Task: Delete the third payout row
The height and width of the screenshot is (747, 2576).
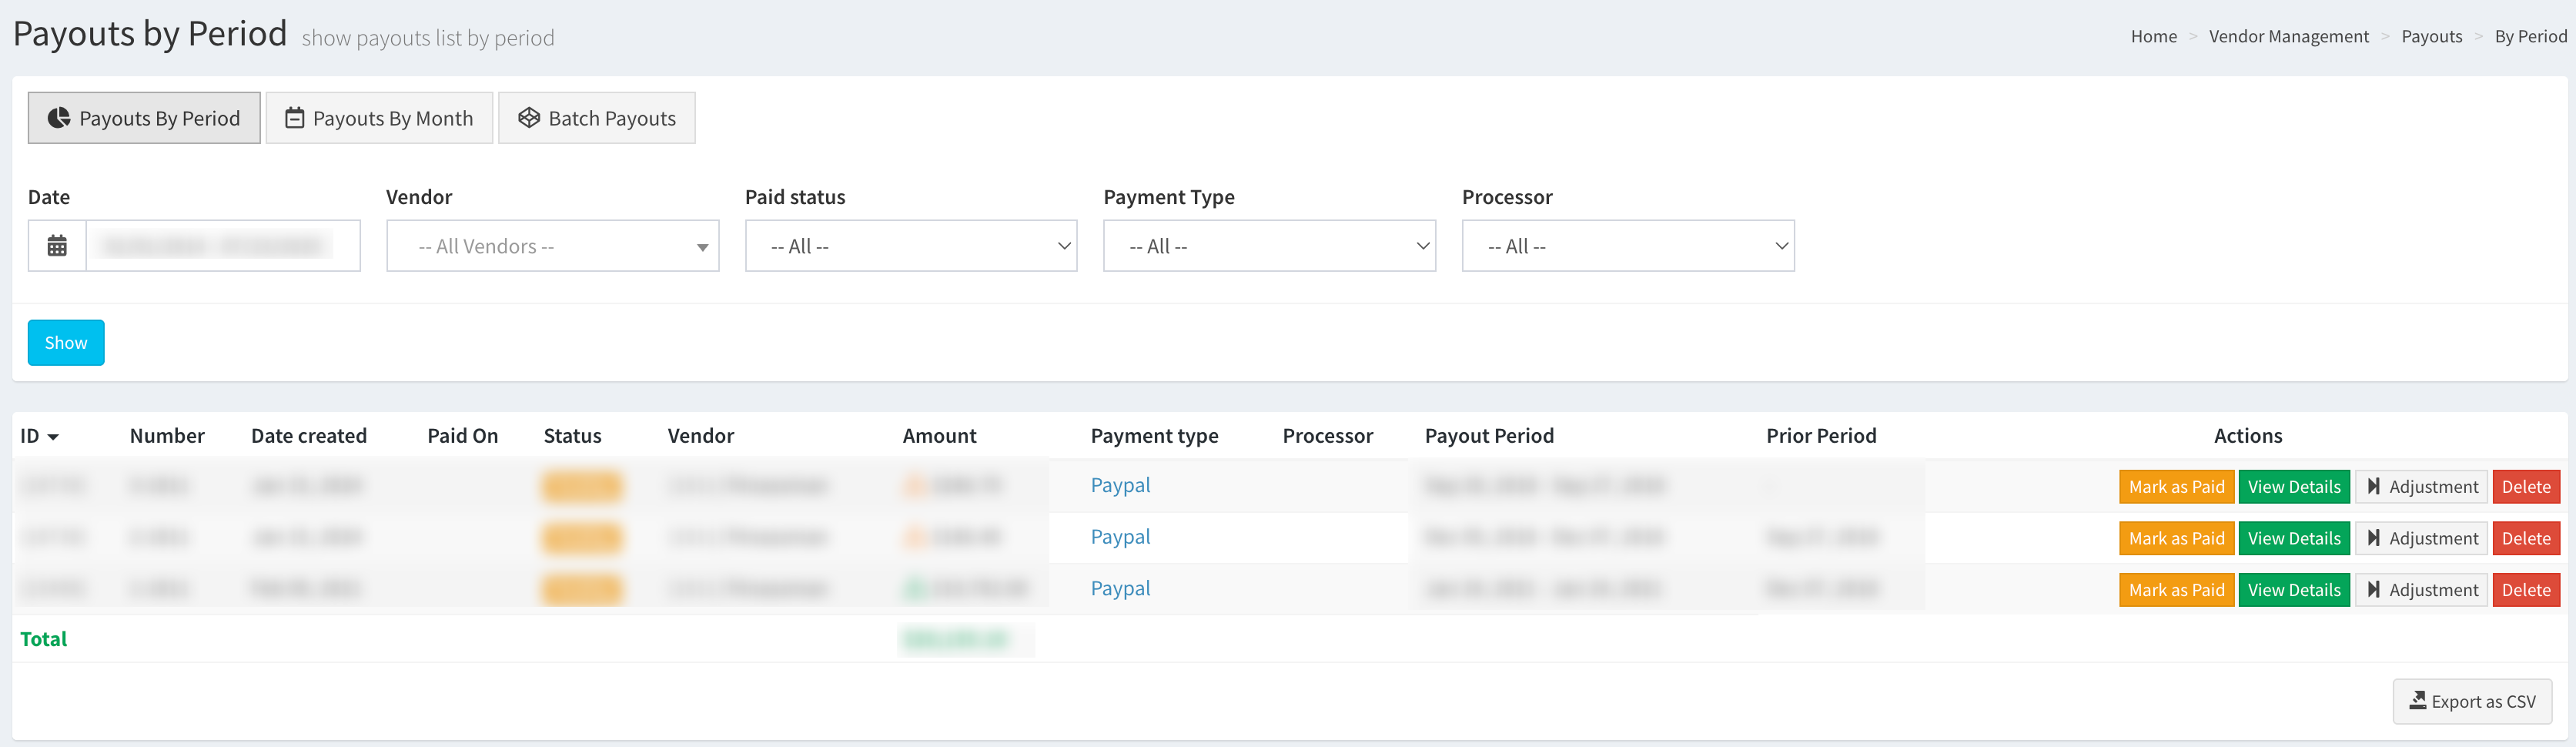Action: pyautogui.click(x=2525, y=590)
